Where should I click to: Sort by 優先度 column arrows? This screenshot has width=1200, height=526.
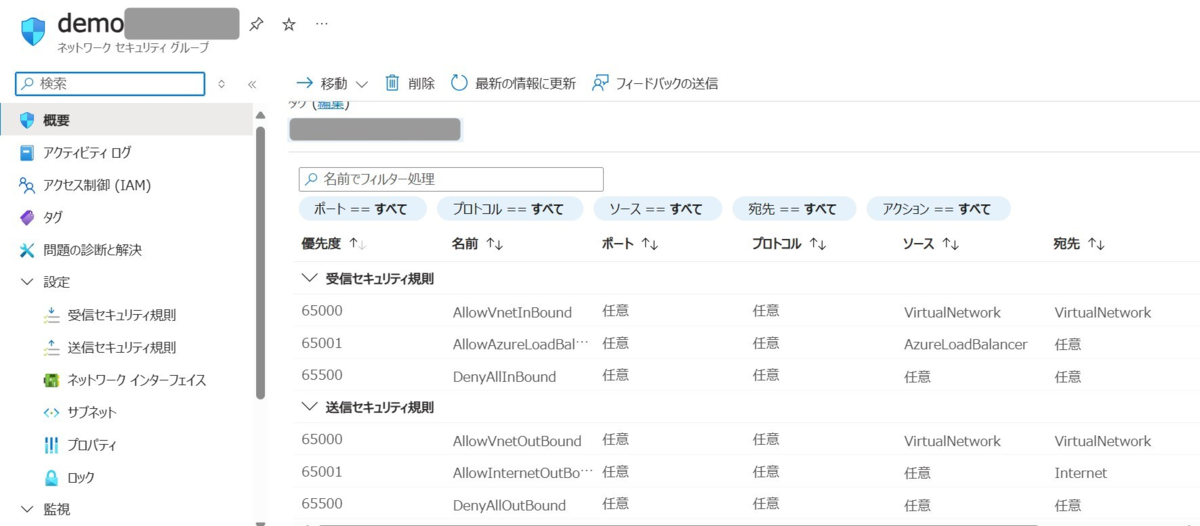[357, 244]
